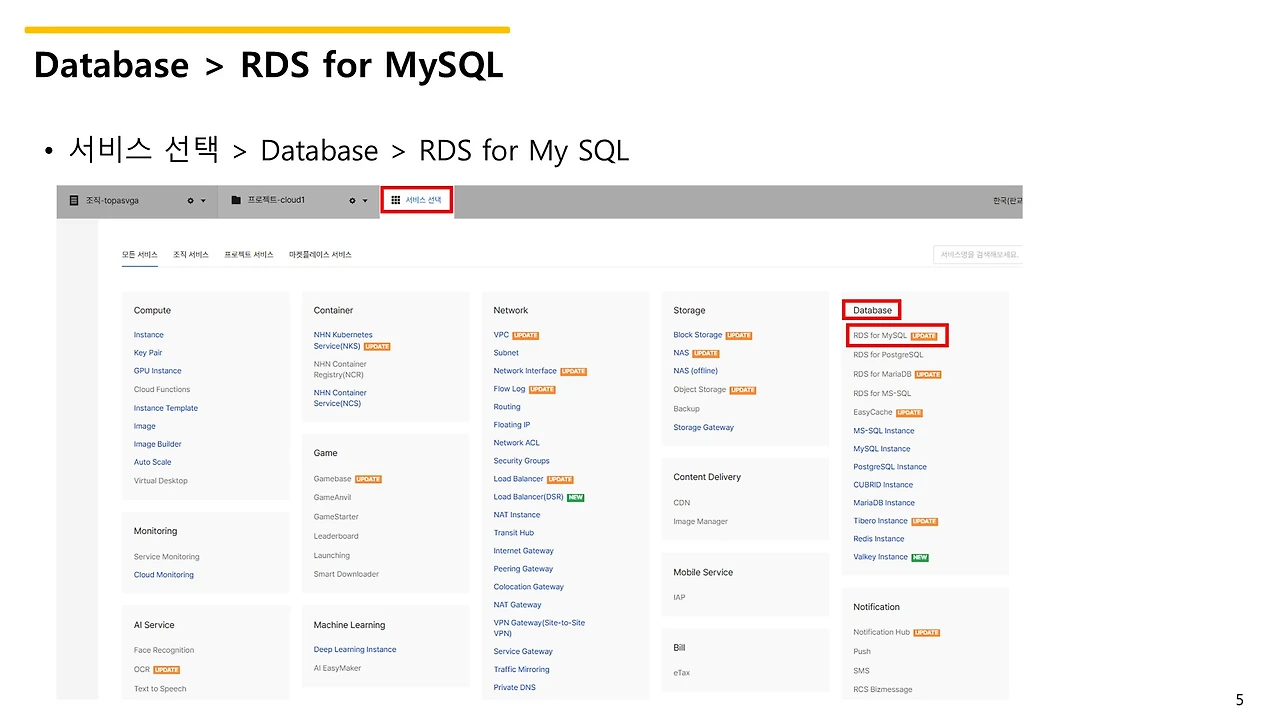This screenshot has width=1280, height=720.
Task: Open the Storage Gateway service
Action: (703, 428)
